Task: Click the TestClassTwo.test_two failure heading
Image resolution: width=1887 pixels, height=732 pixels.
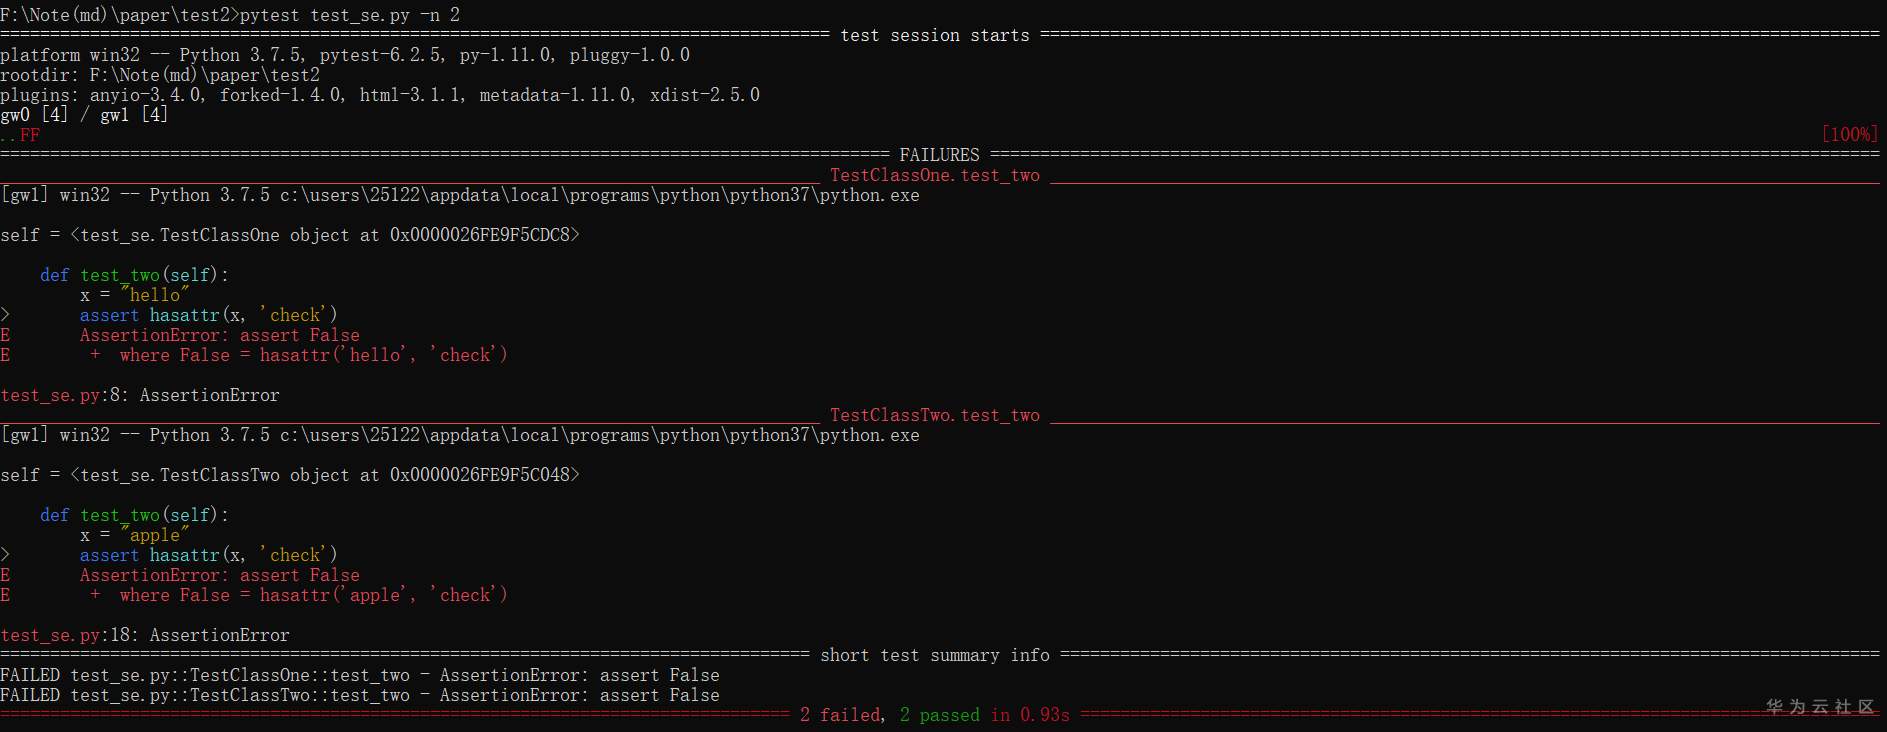Action: pos(934,415)
